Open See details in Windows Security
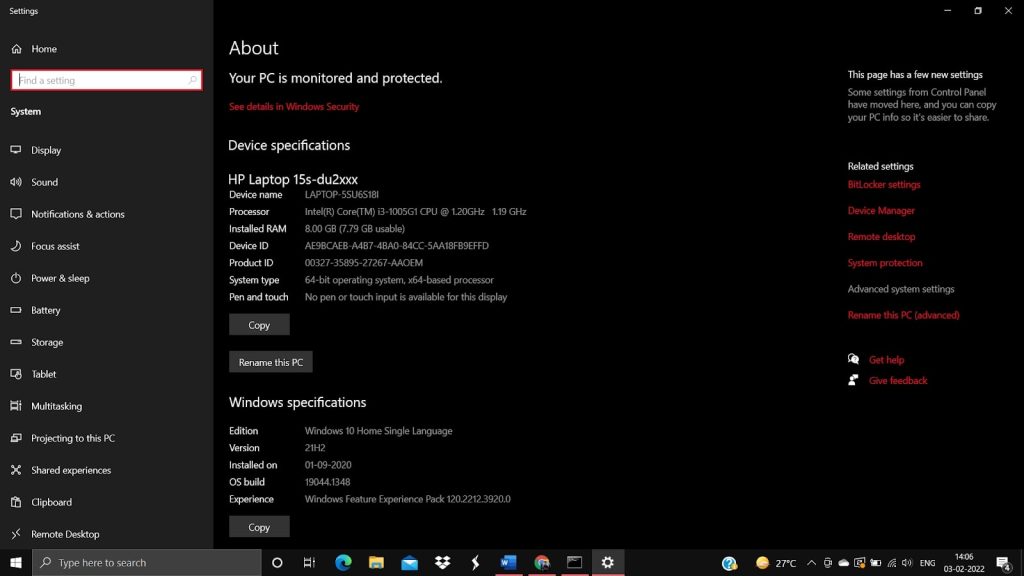The width and height of the screenshot is (1024, 576). tap(294, 106)
